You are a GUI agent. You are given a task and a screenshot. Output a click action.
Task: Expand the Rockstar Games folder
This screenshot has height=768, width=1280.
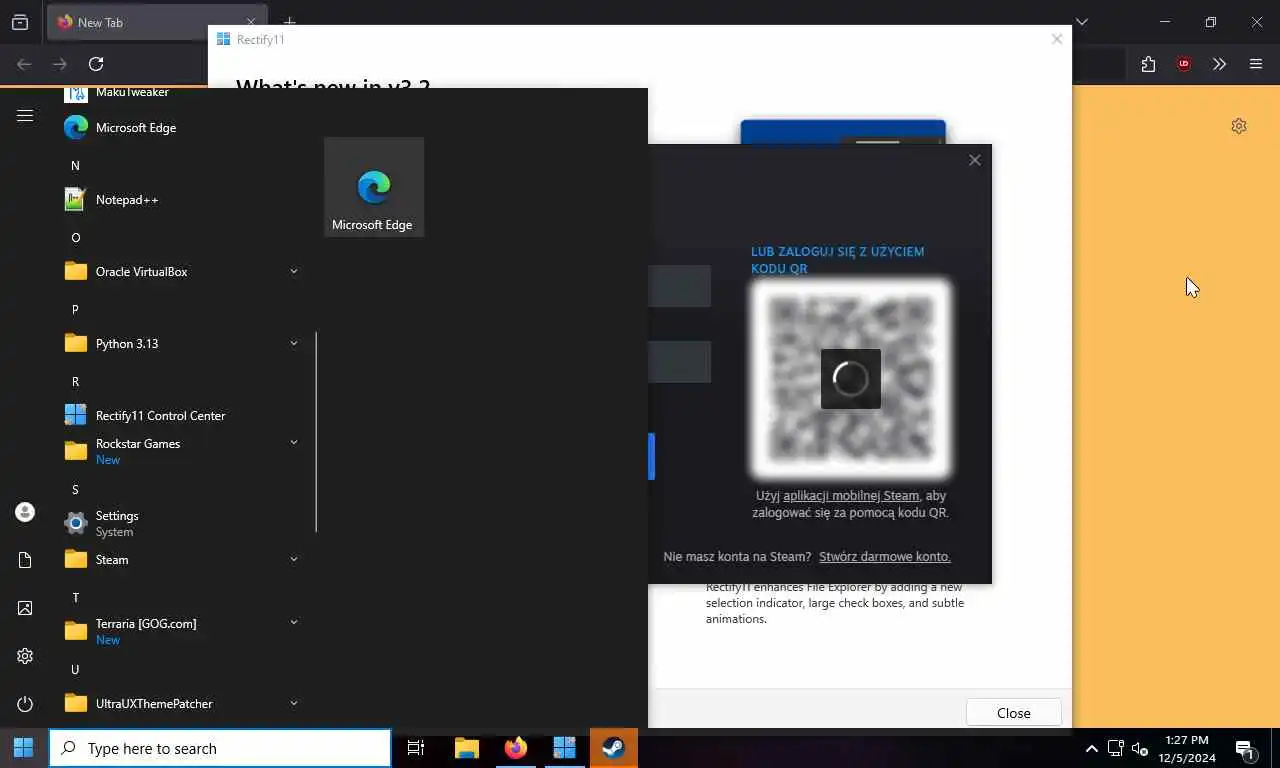coord(180,451)
